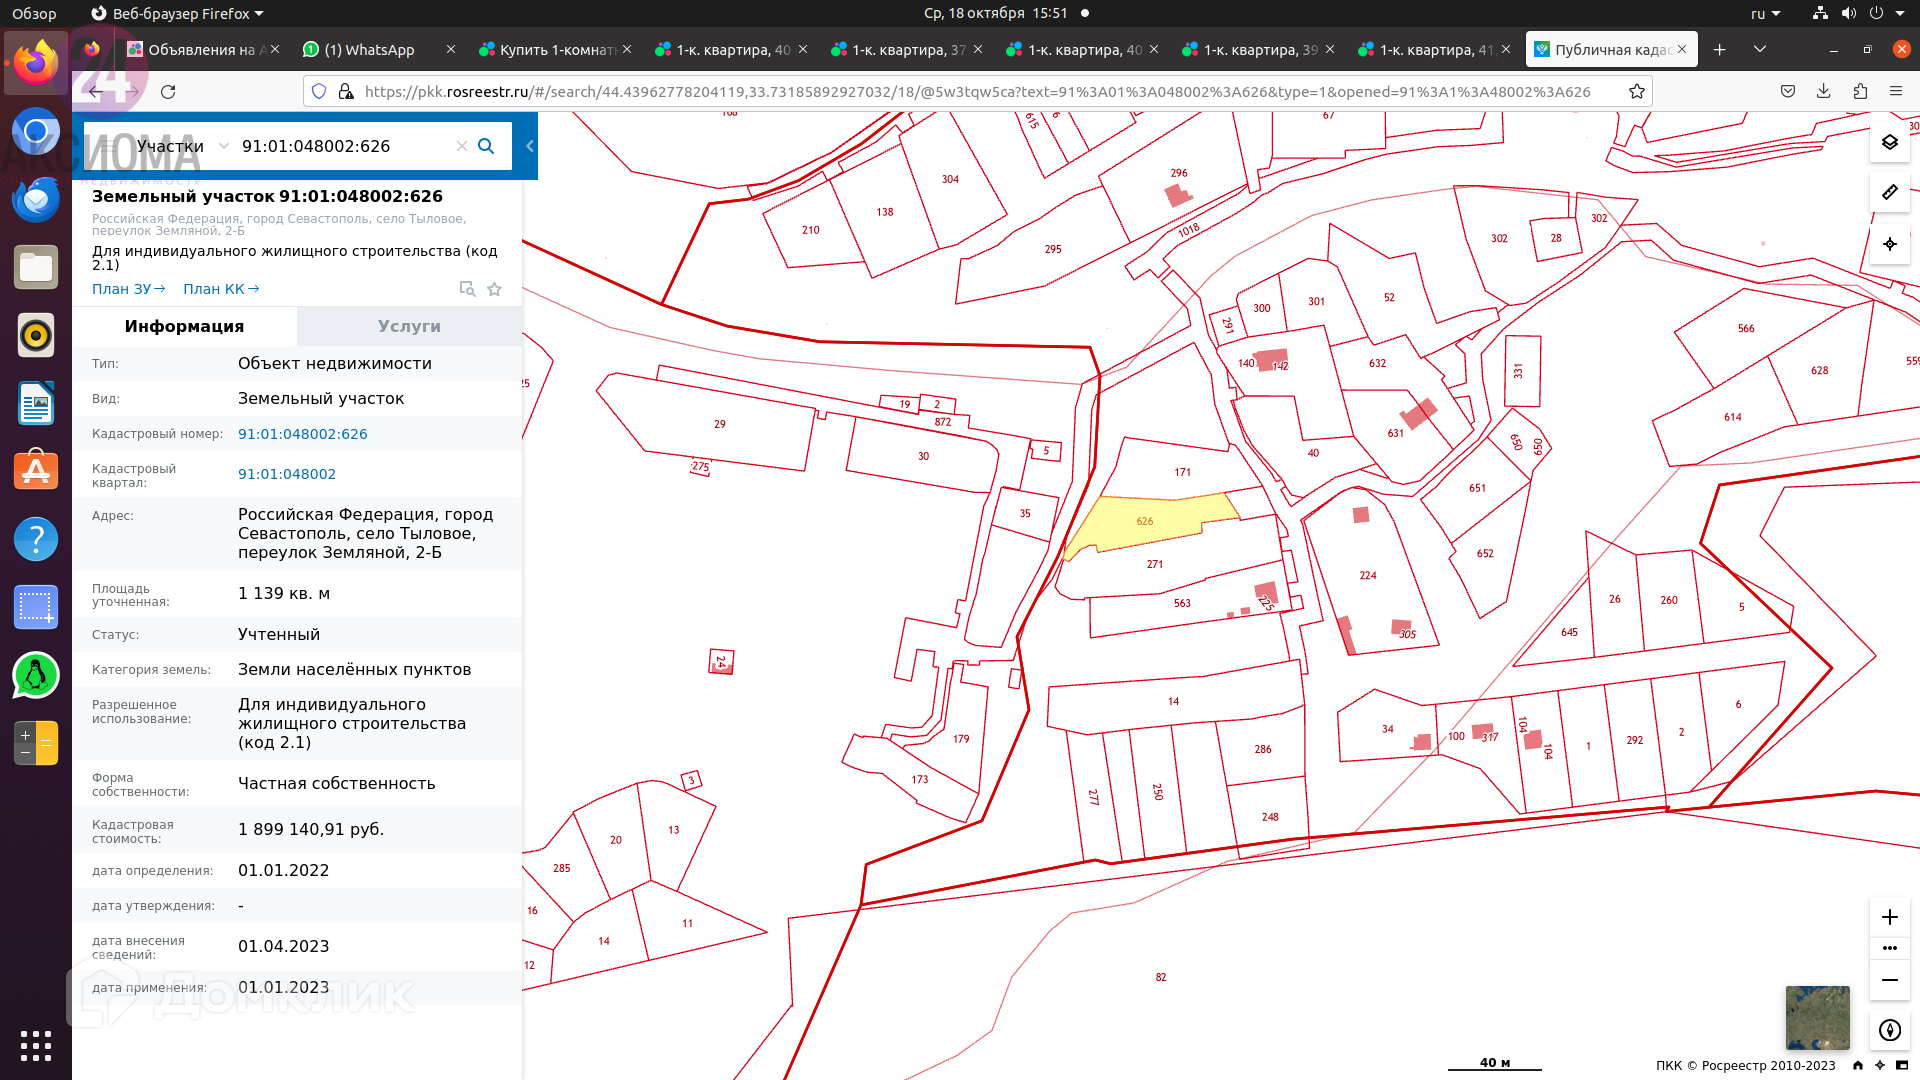Zoom in on the map
Image resolution: width=1920 pixels, height=1080 pixels.
(1889, 917)
